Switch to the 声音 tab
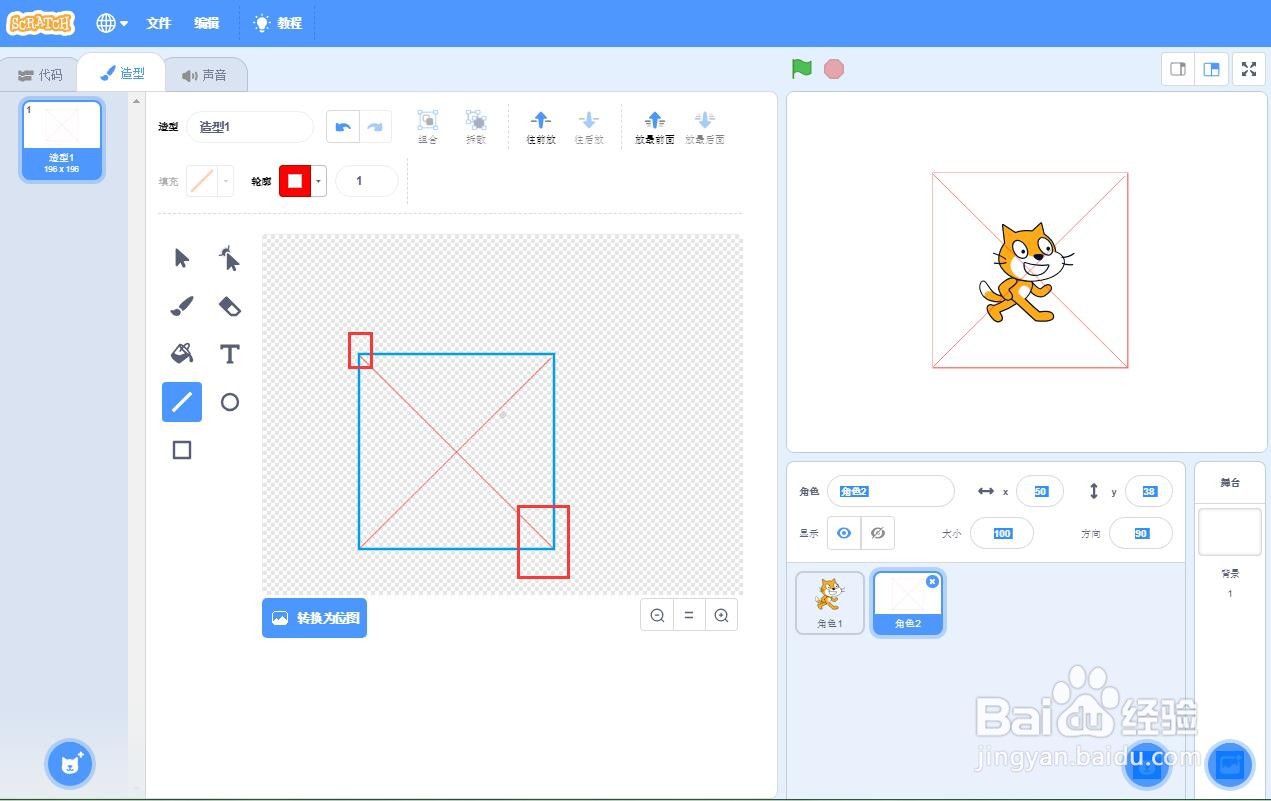The height and width of the screenshot is (801, 1271). 205,75
